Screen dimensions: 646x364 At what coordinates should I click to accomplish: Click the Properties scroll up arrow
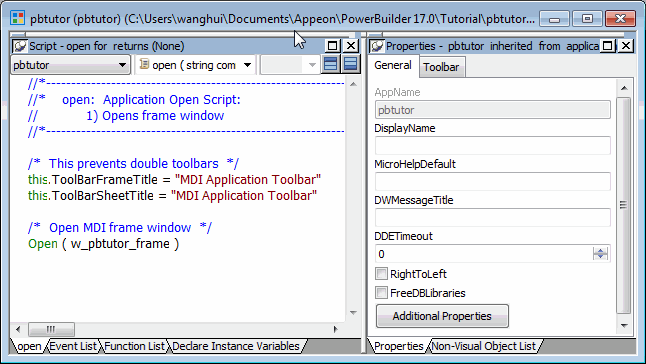[624, 88]
